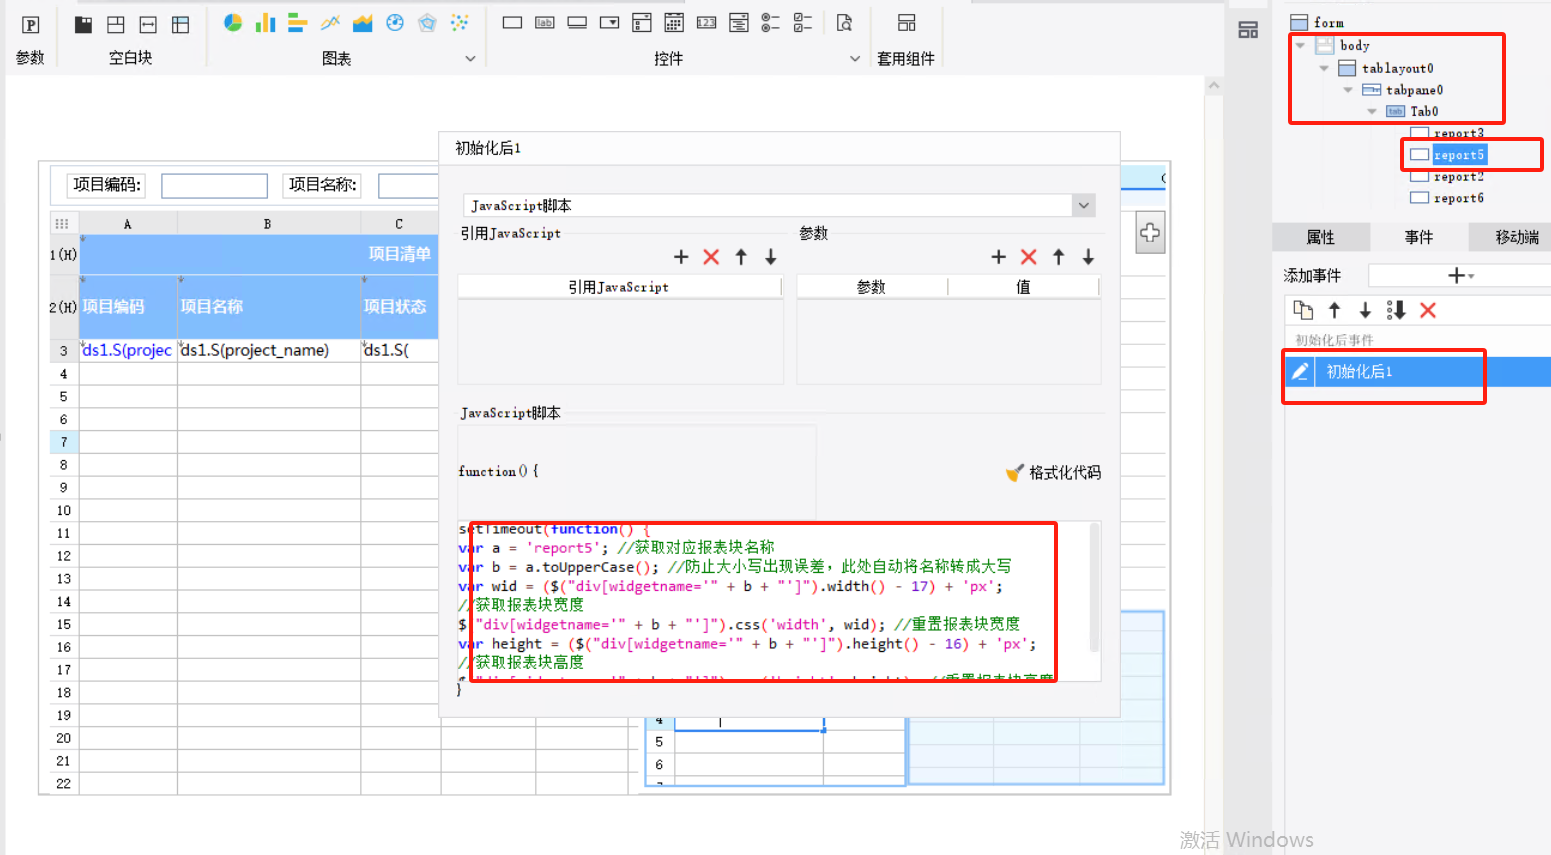This screenshot has width=1551, height=855.
Task: Open the 添加事件 plus dropdown
Action: click(1460, 275)
